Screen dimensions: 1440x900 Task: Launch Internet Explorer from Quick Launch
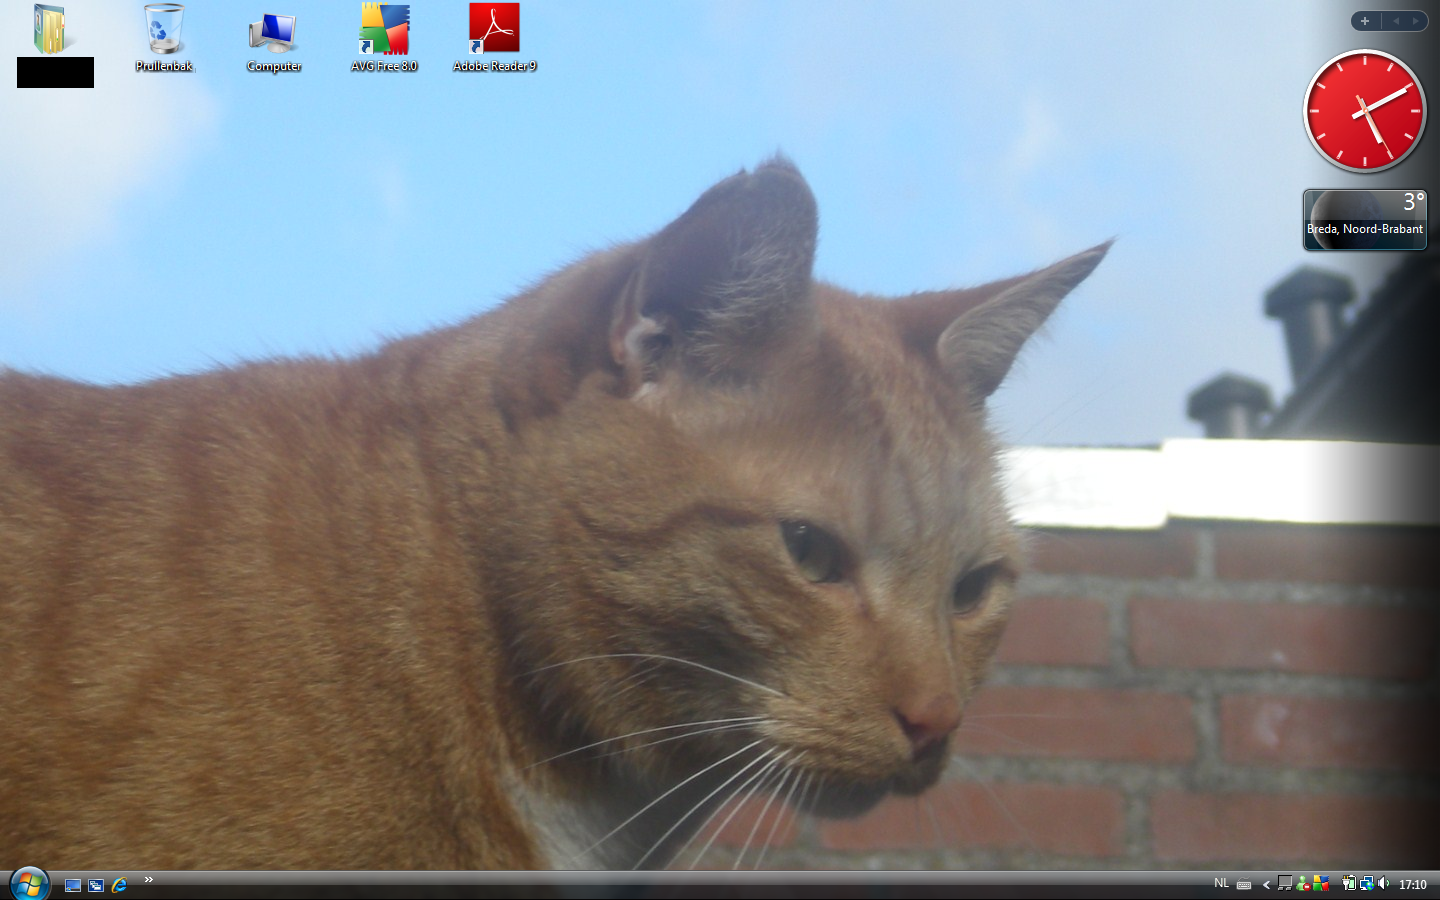pyautogui.click(x=119, y=885)
